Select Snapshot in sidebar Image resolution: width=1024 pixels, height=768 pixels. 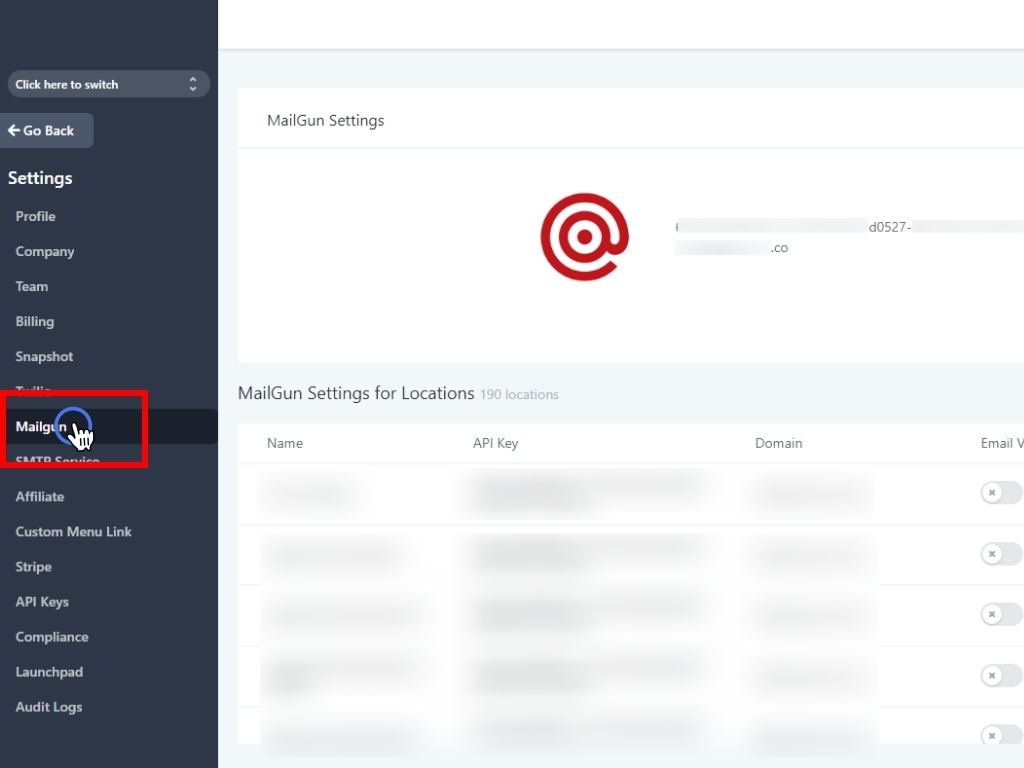tap(44, 357)
